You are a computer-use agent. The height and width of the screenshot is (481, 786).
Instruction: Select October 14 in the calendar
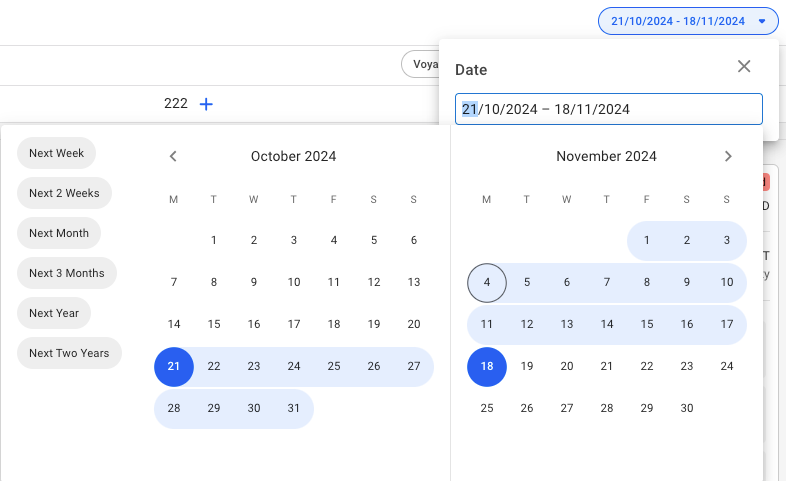pos(174,324)
